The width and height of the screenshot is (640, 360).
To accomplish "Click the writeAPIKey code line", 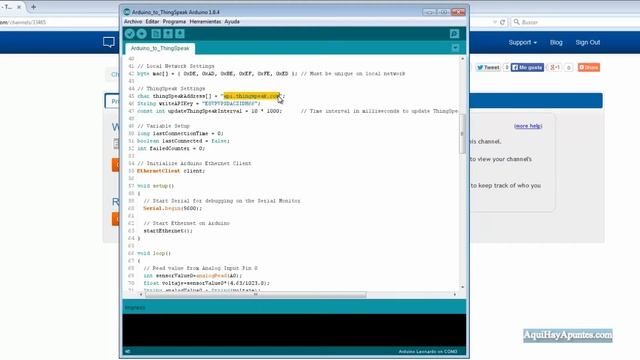I will click(198, 104).
